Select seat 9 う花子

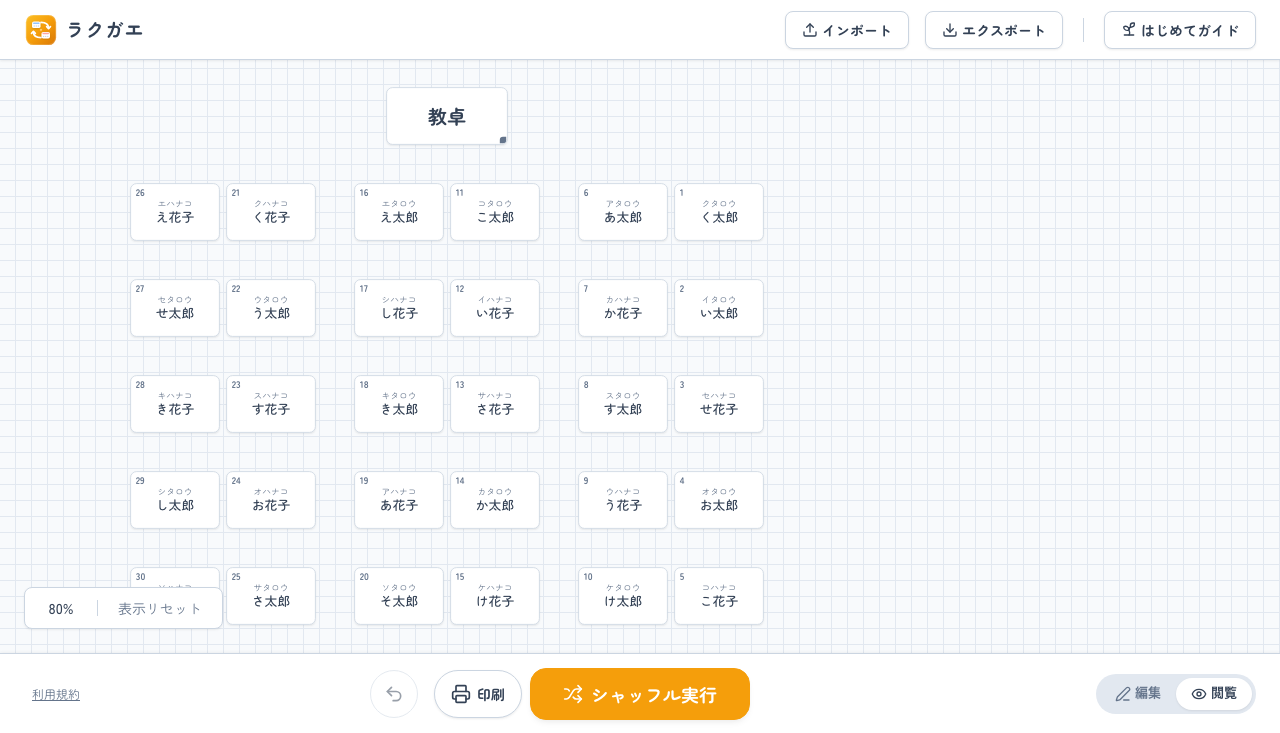[x=623, y=500]
